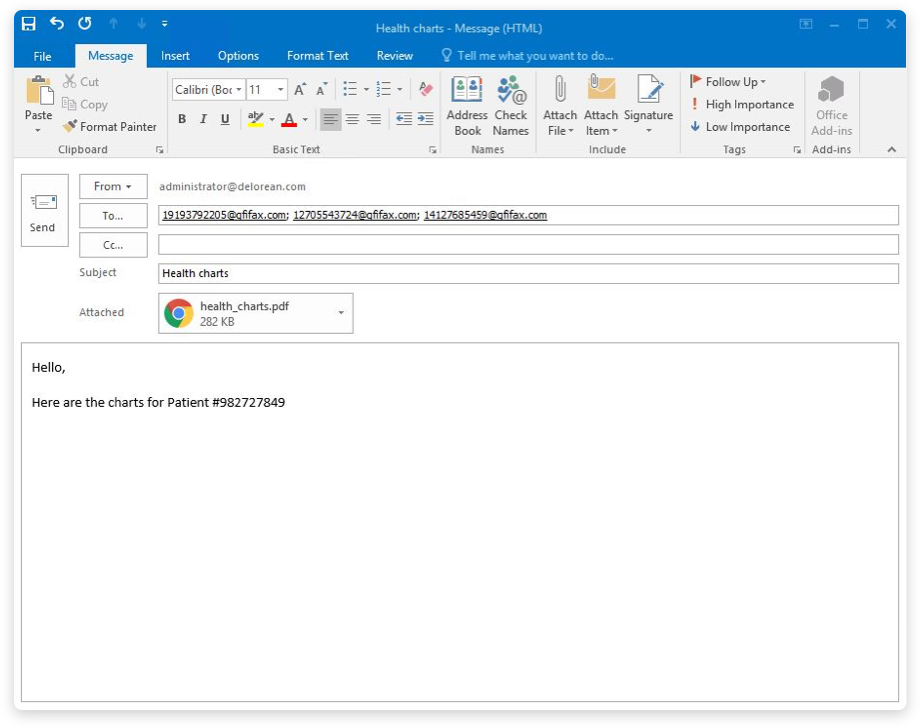Open the Signature menu

tap(648, 106)
